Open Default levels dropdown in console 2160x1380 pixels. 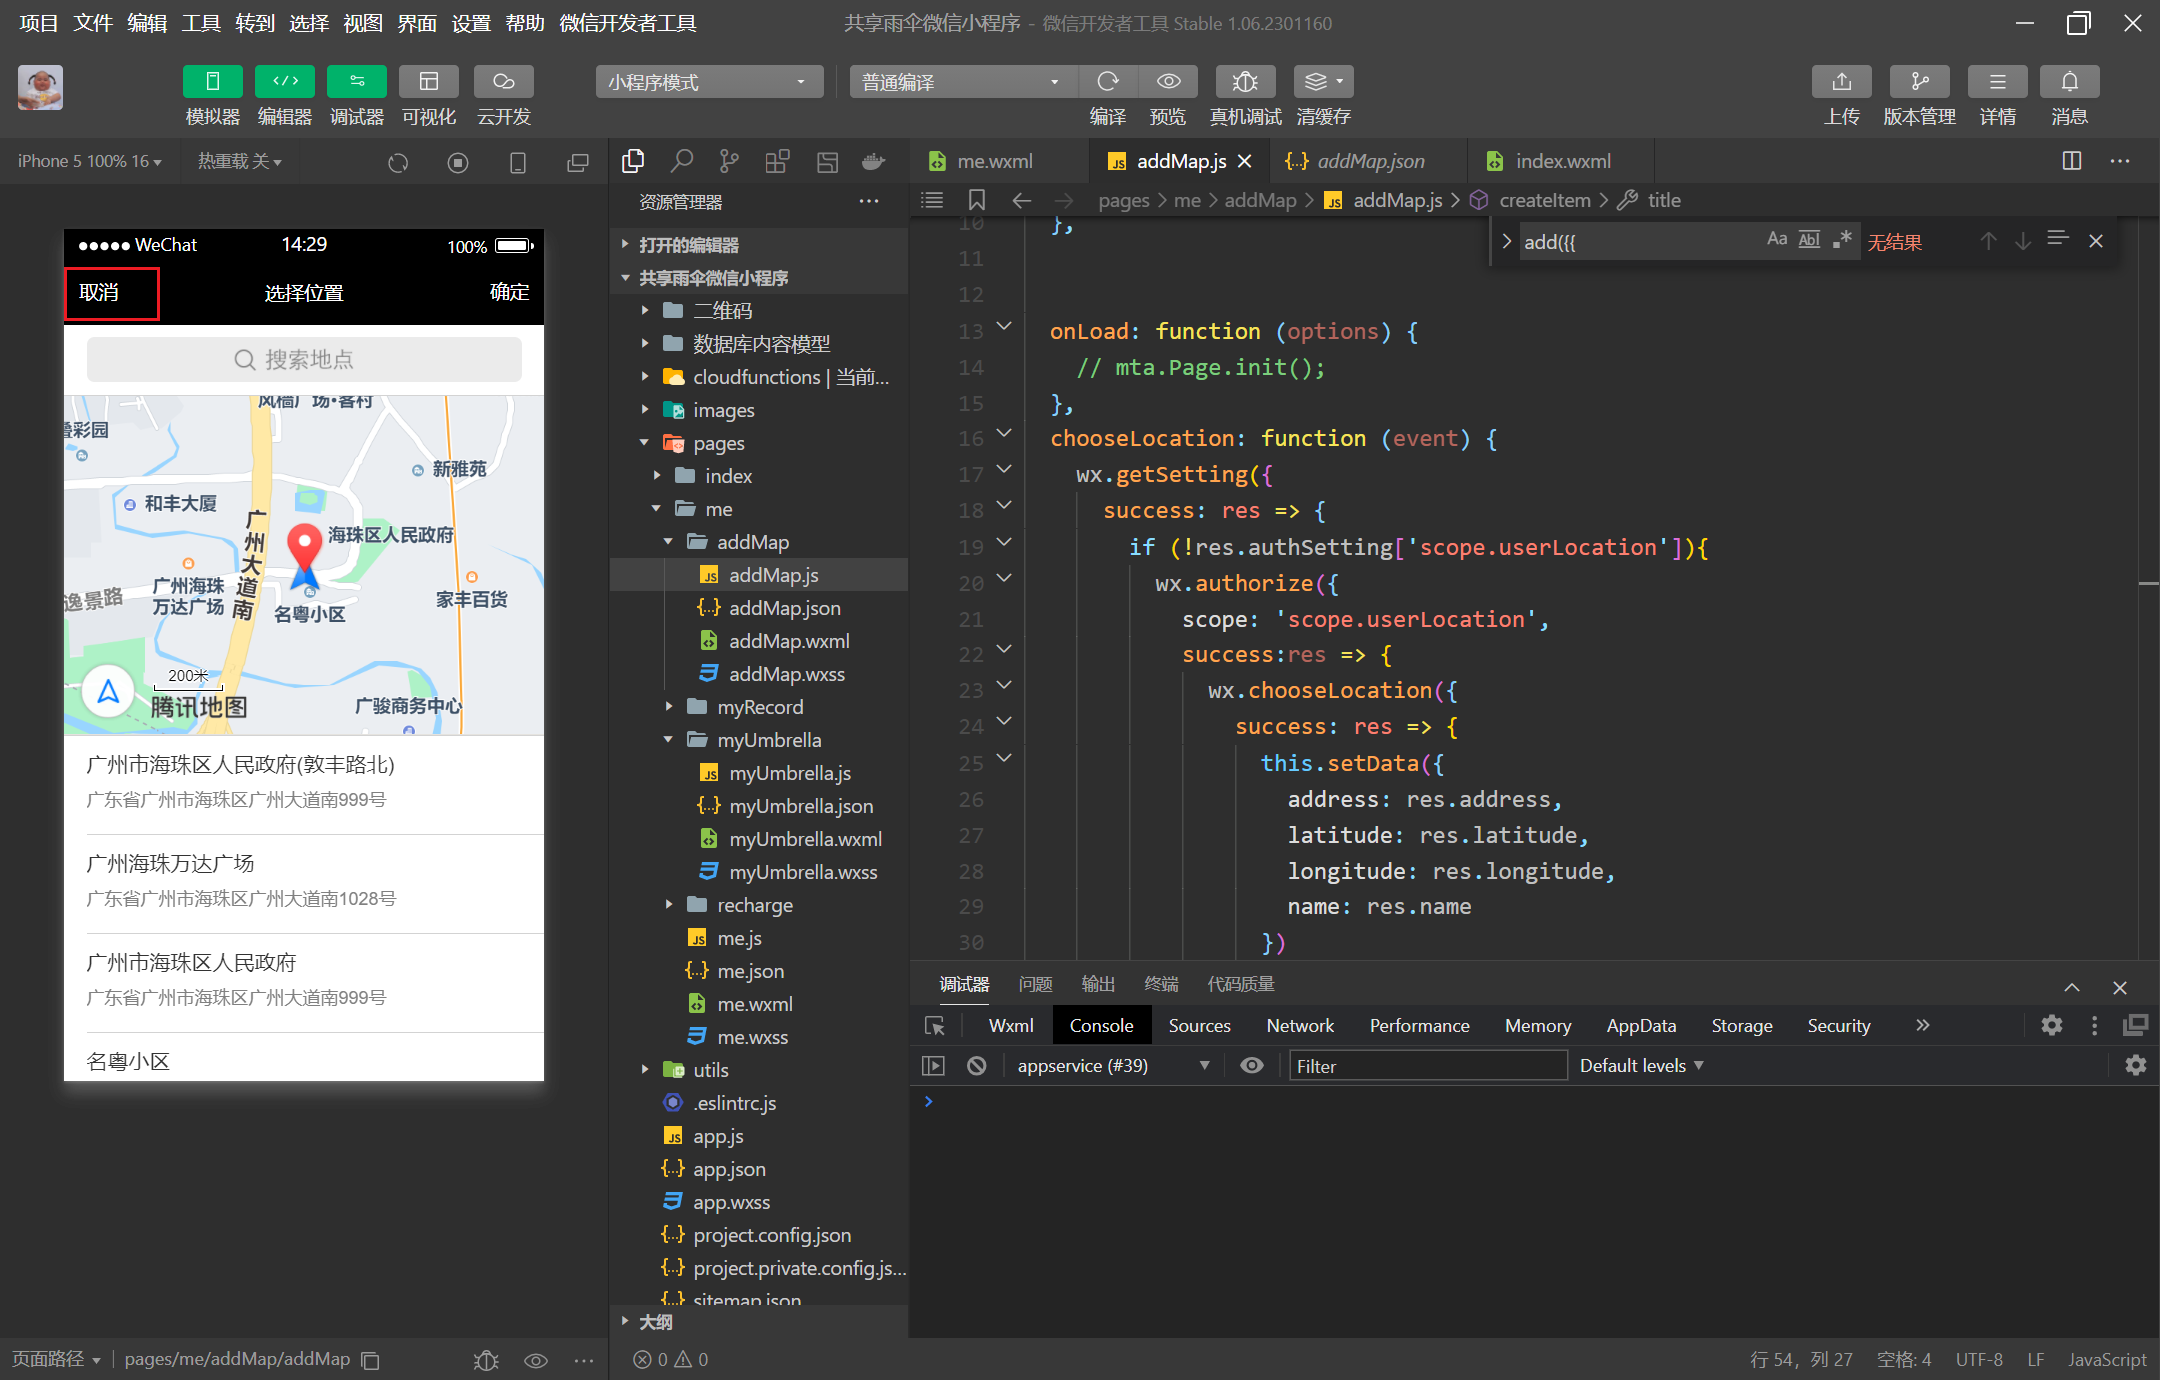pos(1641,1066)
